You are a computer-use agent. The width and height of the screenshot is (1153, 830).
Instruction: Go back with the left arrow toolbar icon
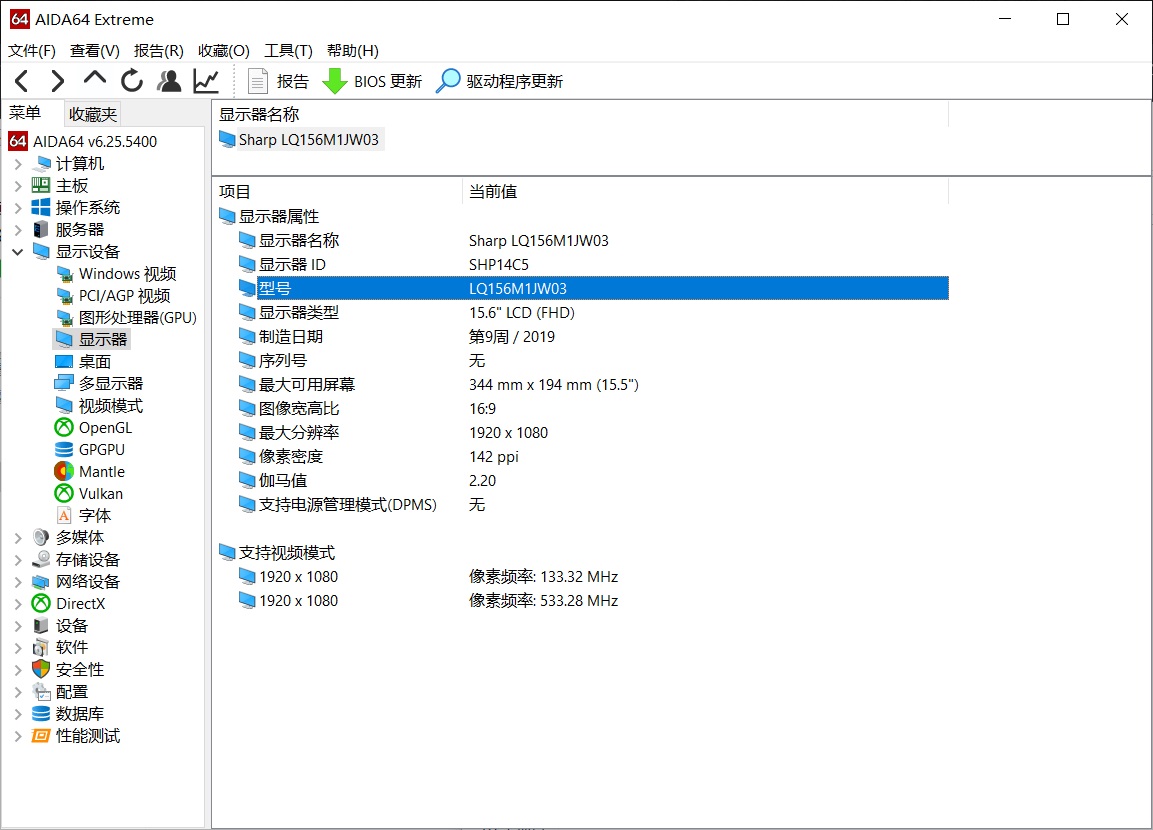pos(22,81)
